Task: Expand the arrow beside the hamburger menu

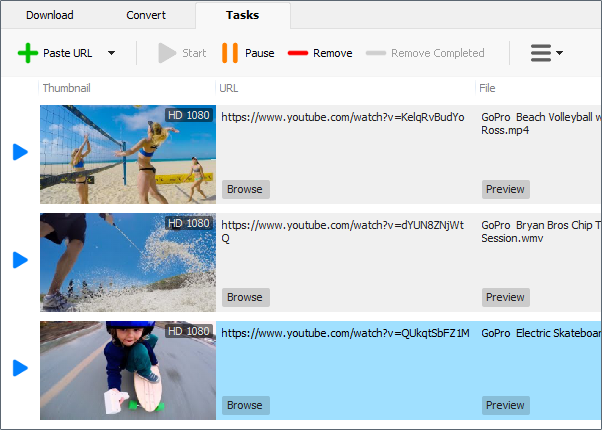Action: coord(559,53)
